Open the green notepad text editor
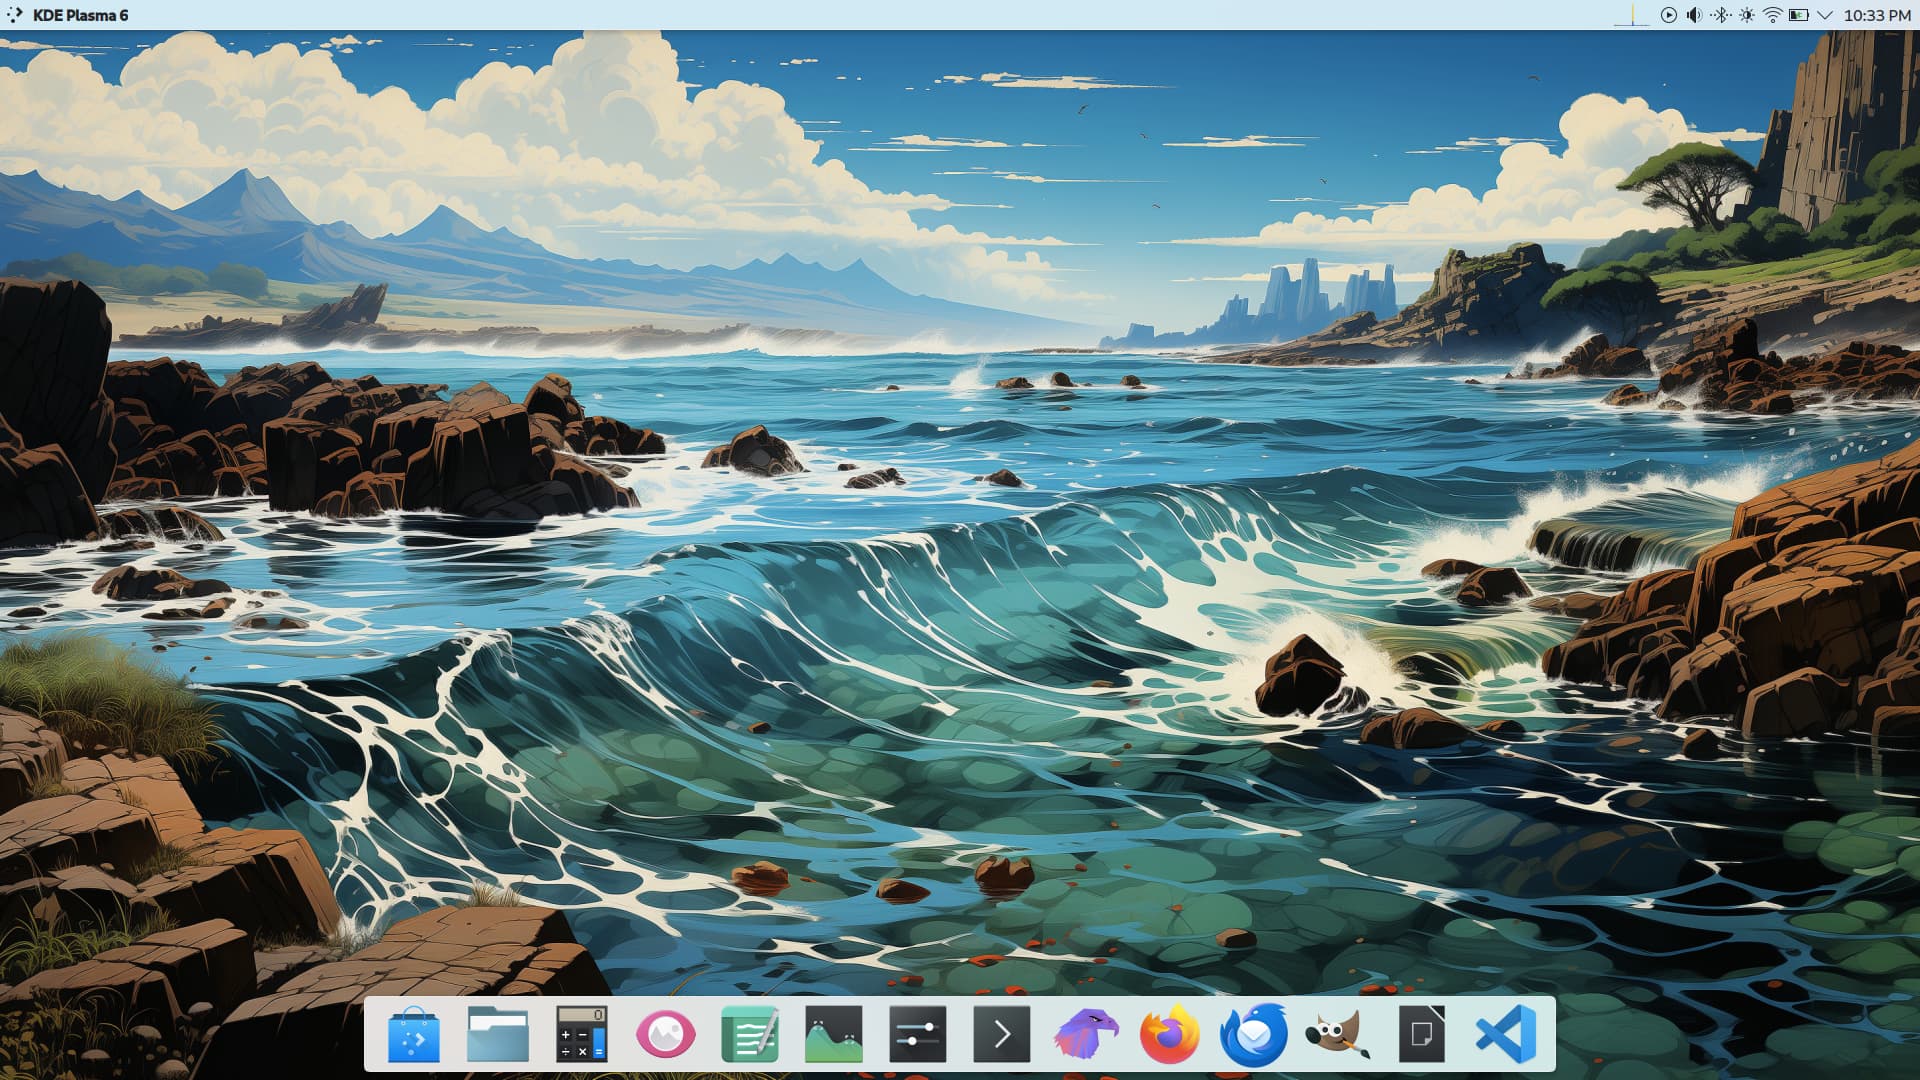The height and width of the screenshot is (1080, 1920). (x=749, y=1034)
